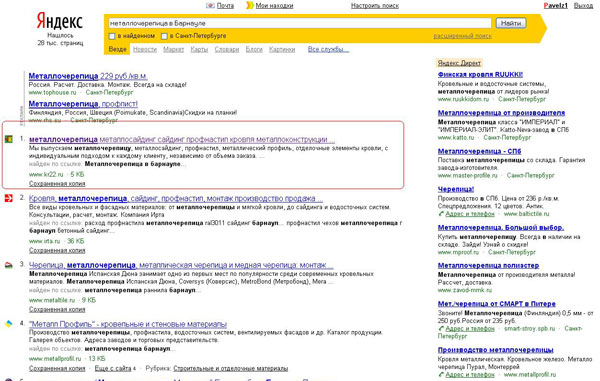This screenshot has height=381, width=600.
Task: Click phone icon beside baltictile.ru address link
Action: (x=441, y=214)
